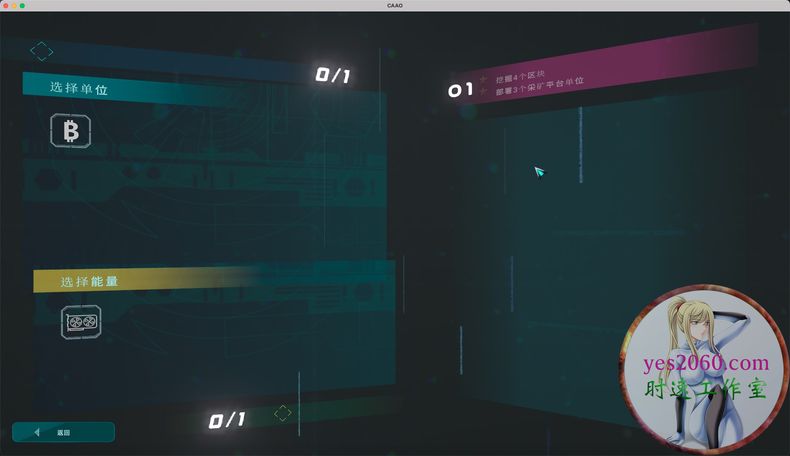
Task: Click the second star beside 部署3个采矿平台单位
Action: (485, 91)
